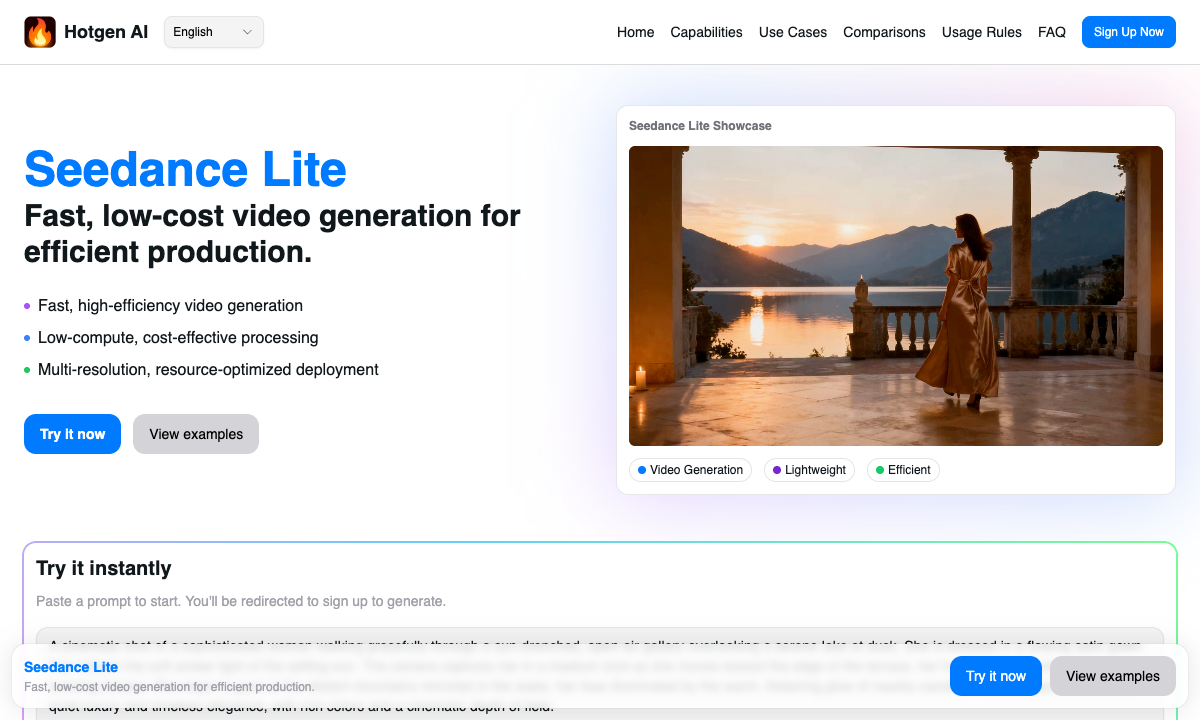Click the Sign Up Now button
The height and width of the screenshot is (720, 1200).
(x=1128, y=31)
